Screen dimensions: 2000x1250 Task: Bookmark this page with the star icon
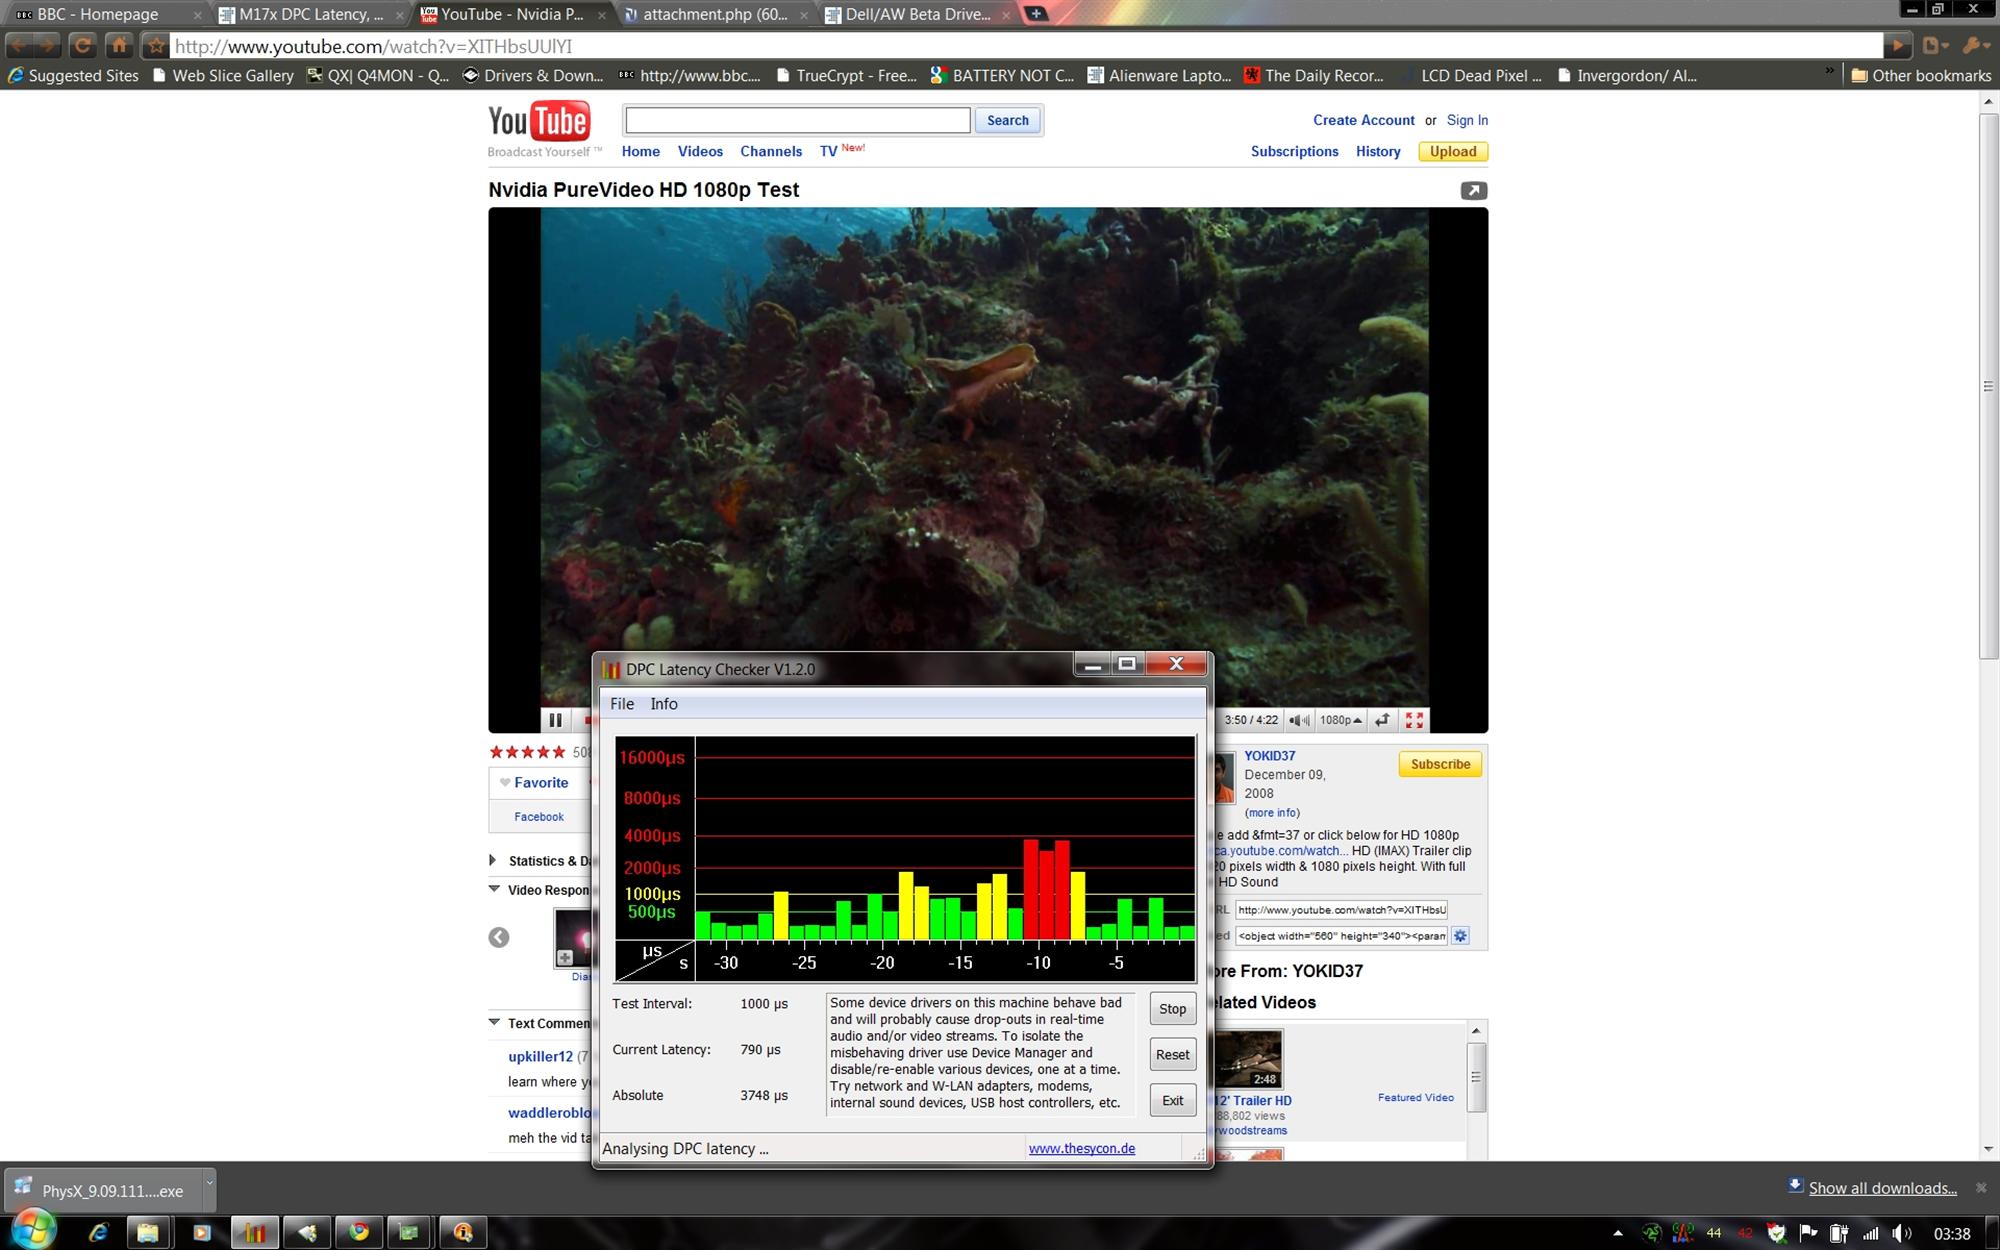point(155,45)
